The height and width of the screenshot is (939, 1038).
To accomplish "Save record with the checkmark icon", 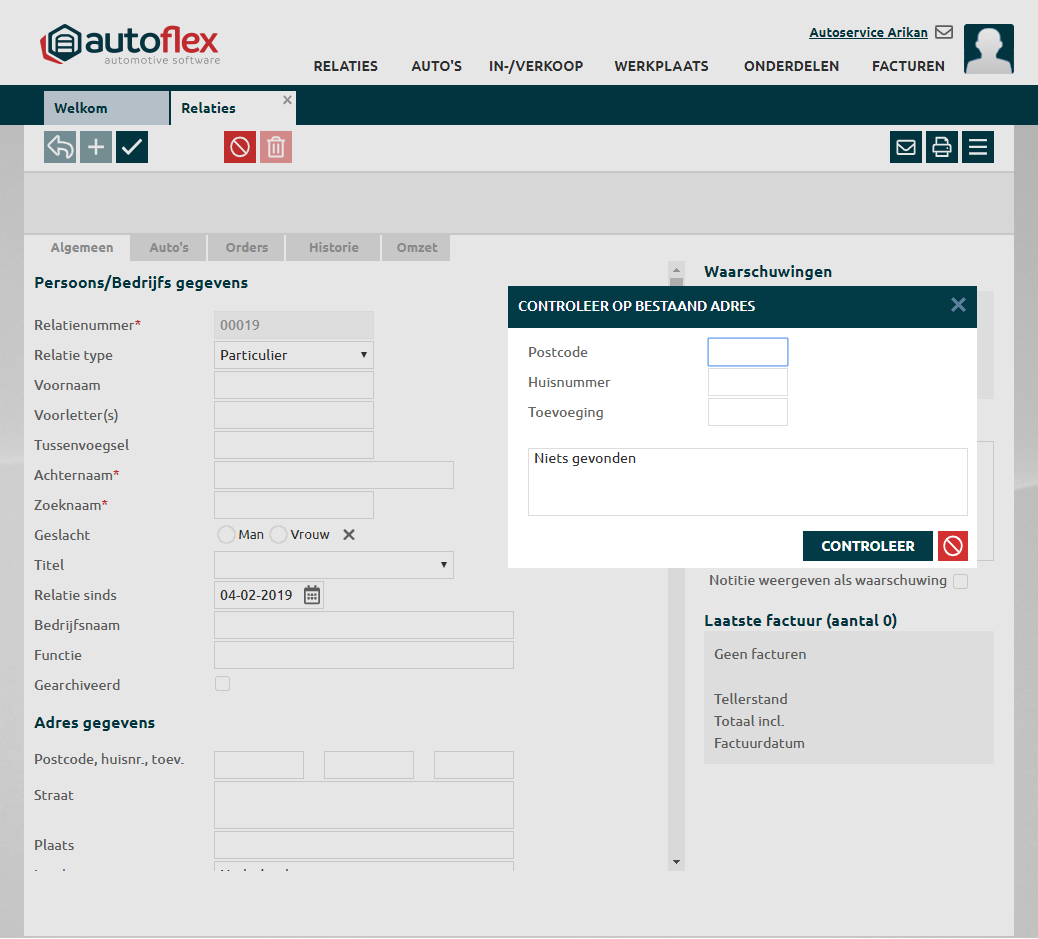I will pyautogui.click(x=132, y=147).
